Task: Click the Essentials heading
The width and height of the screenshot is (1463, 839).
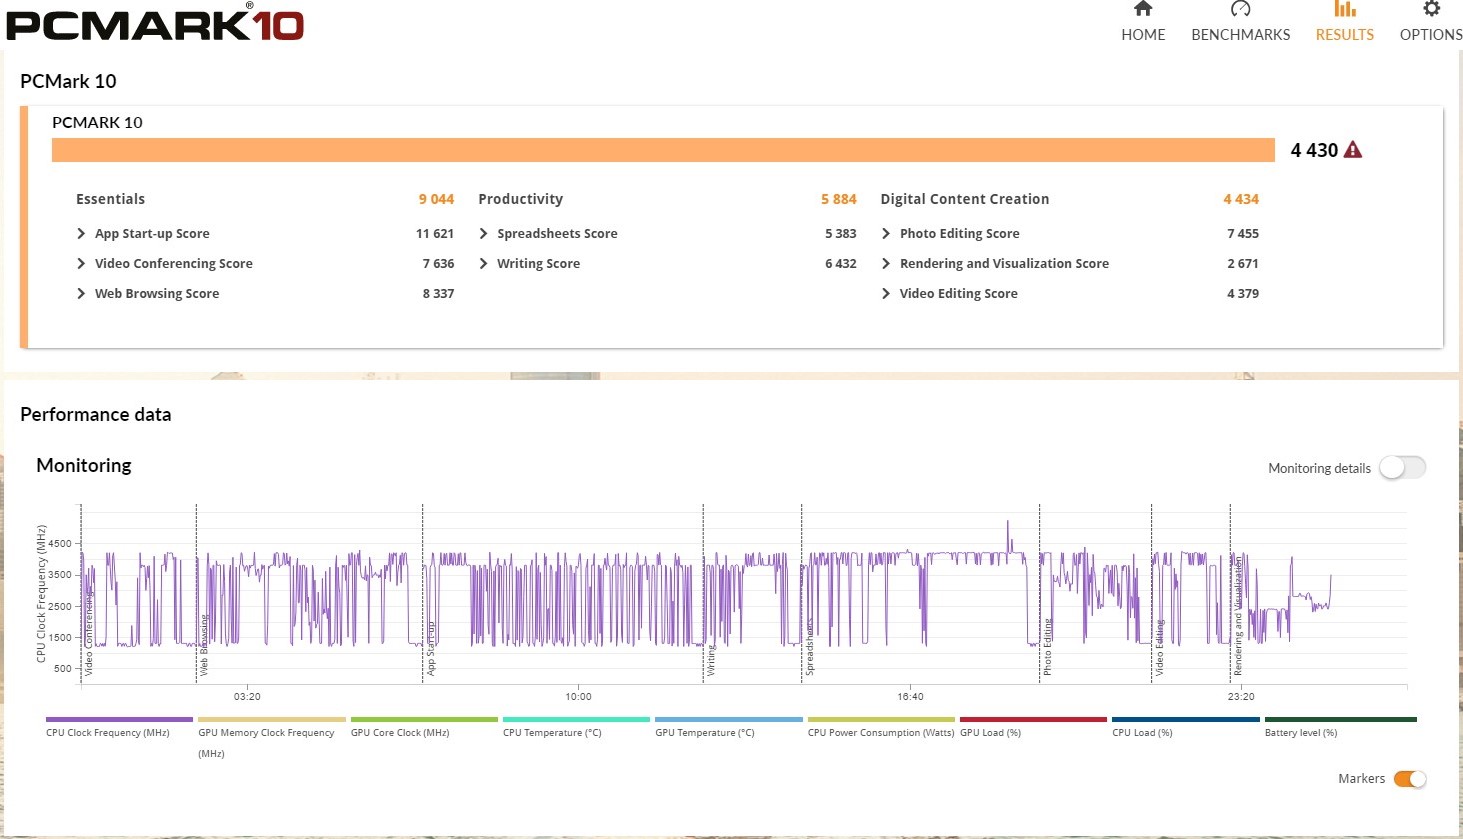Action: 110,199
